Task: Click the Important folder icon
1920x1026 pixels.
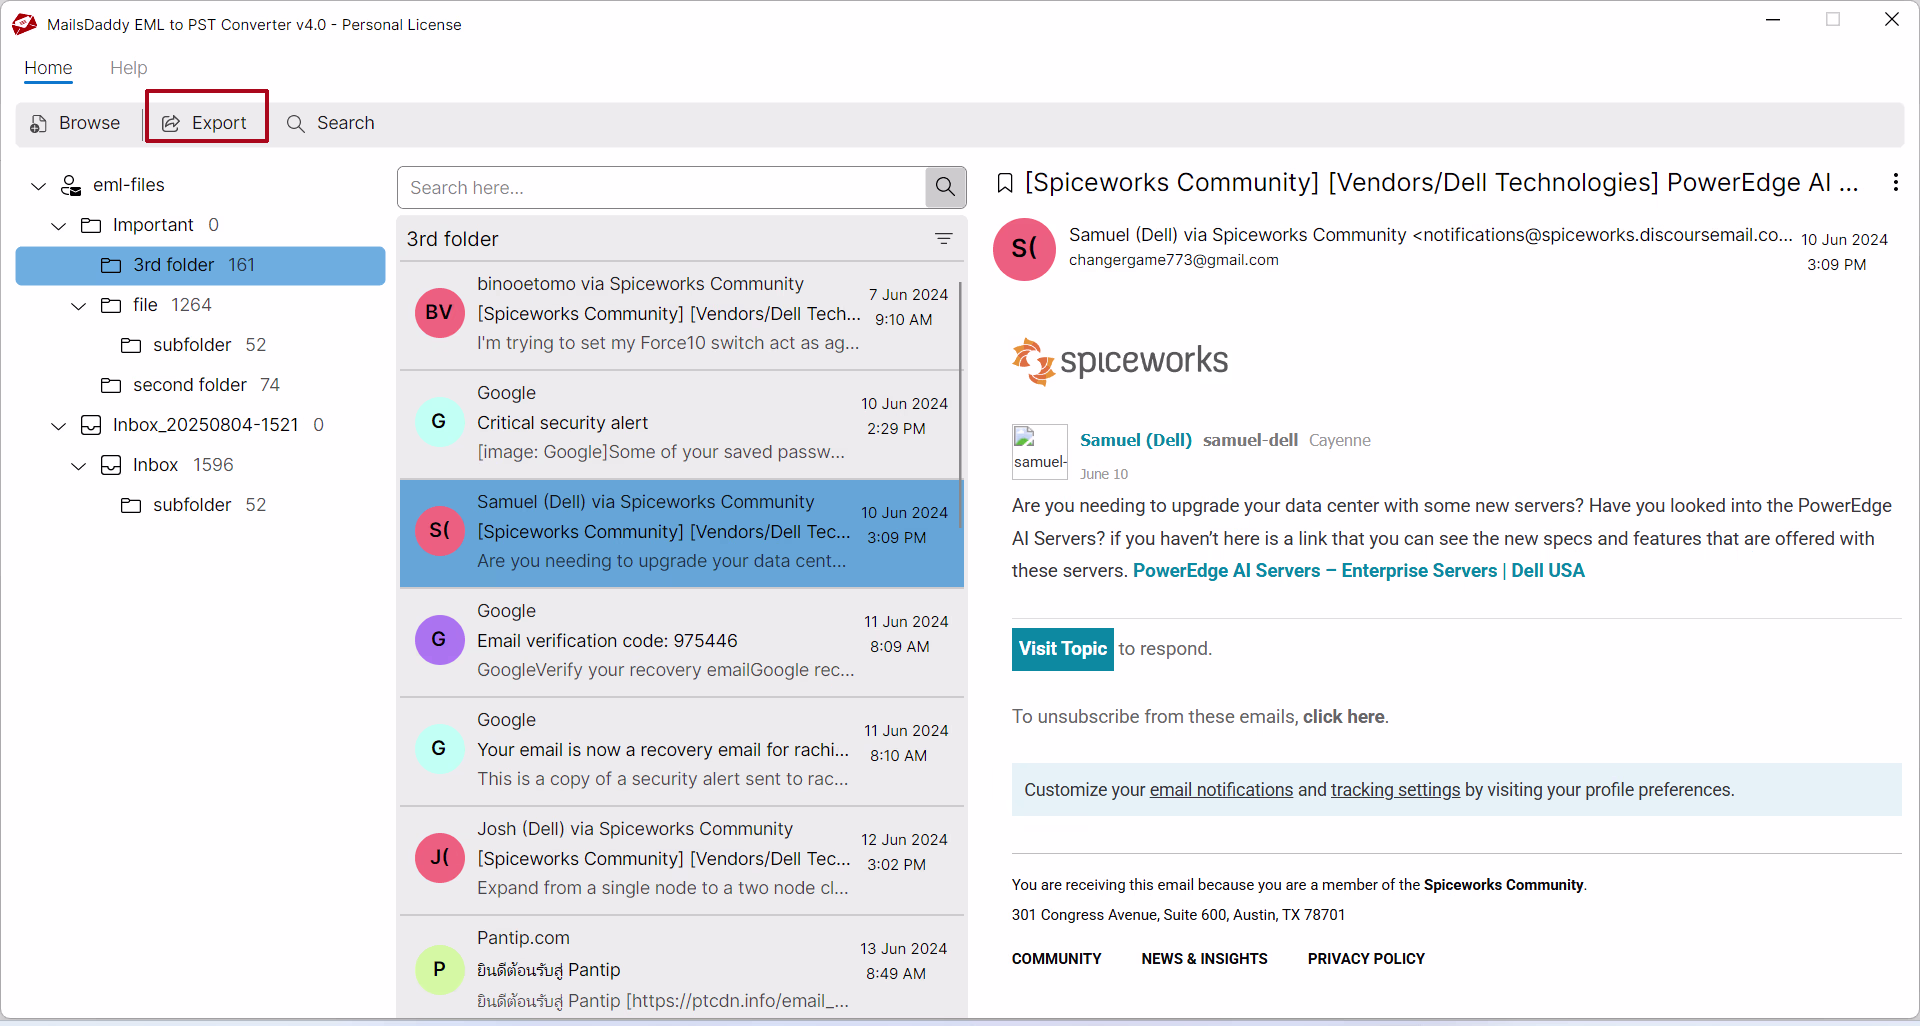Action: point(91,225)
